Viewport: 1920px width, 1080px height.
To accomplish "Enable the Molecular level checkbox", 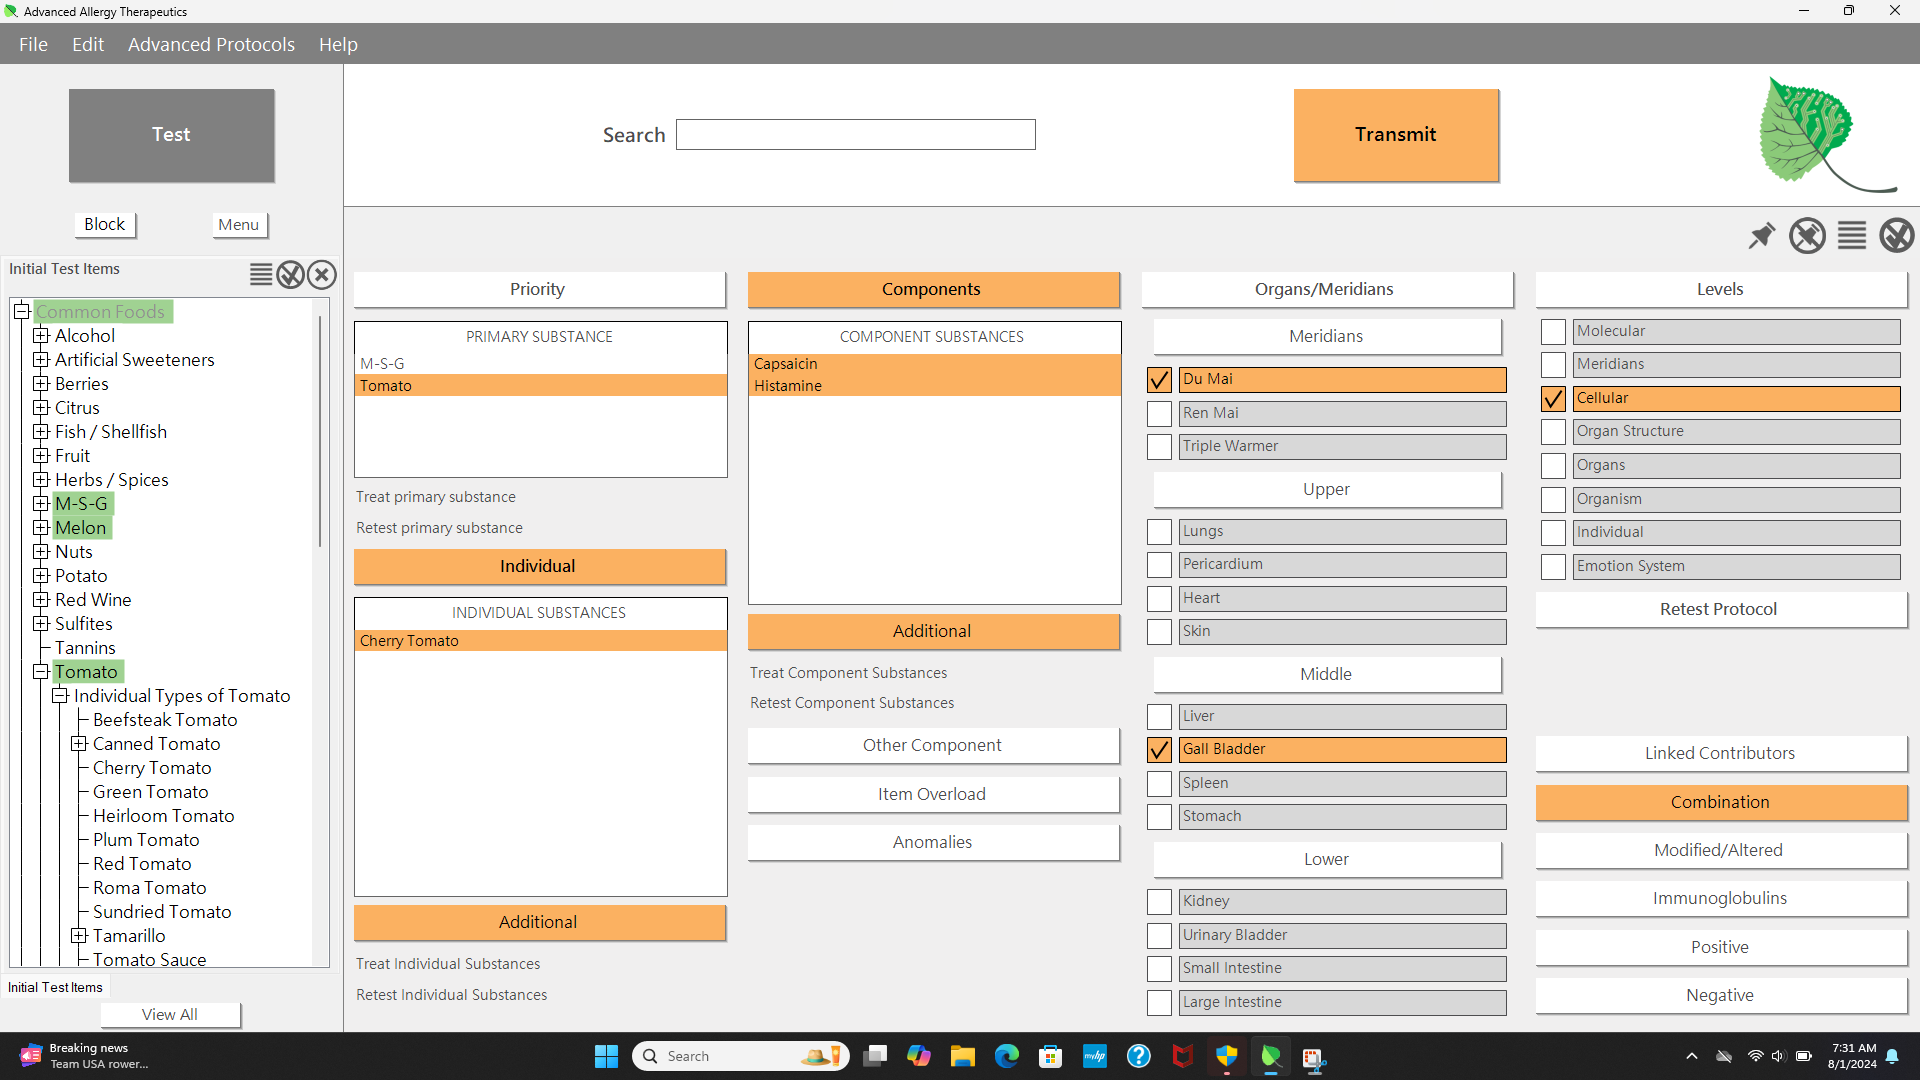I will [1553, 332].
